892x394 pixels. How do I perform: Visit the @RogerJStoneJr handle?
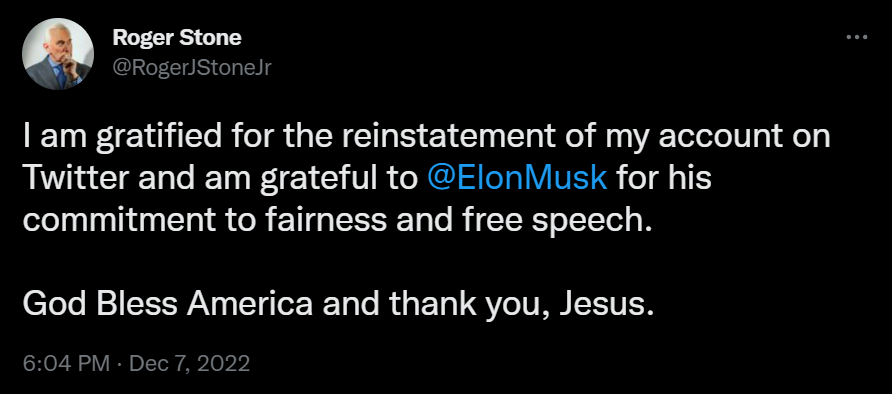pyautogui.click(x=192, y=68)
